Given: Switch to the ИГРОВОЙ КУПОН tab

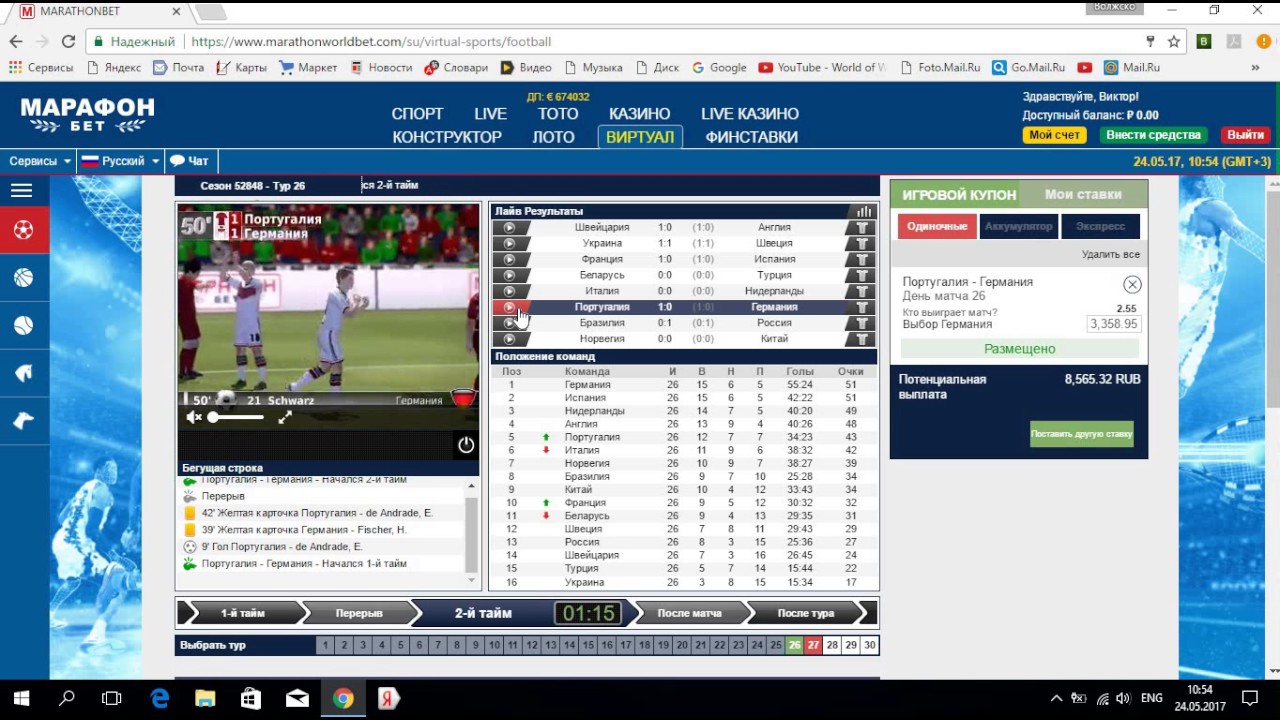Looking at the screenshot, I should tap(959, 195).
